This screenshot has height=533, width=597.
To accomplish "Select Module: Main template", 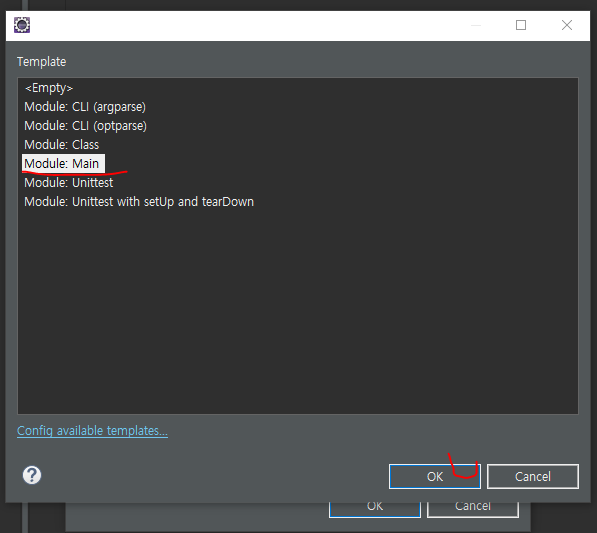I will click(63, 164).
